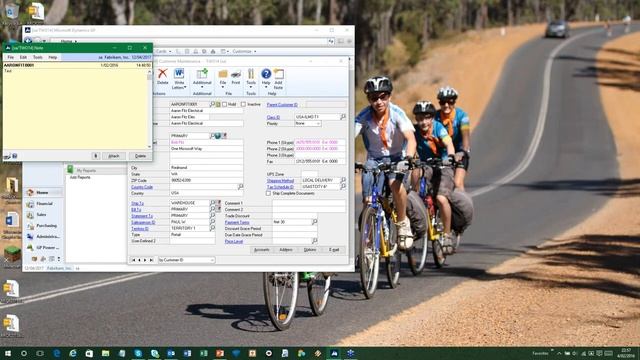Go to the next customer record arrow
This screenshot has height=360, width=640.
[x=145, y=260]
